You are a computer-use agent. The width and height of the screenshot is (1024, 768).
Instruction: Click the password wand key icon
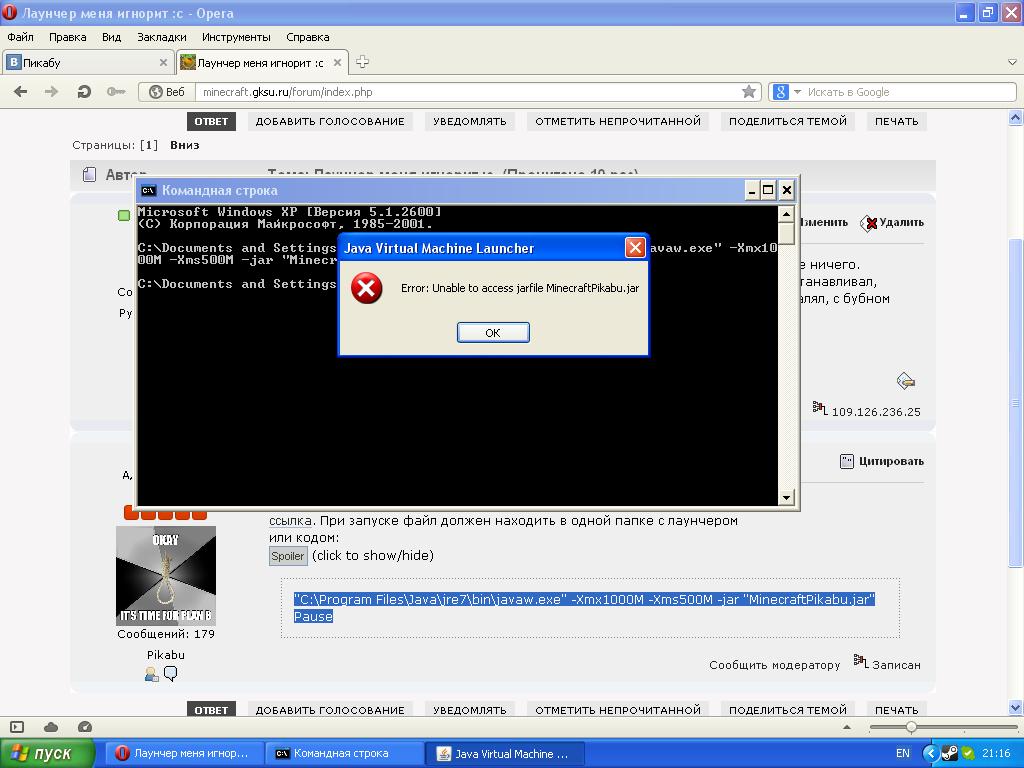pos(116,91)
